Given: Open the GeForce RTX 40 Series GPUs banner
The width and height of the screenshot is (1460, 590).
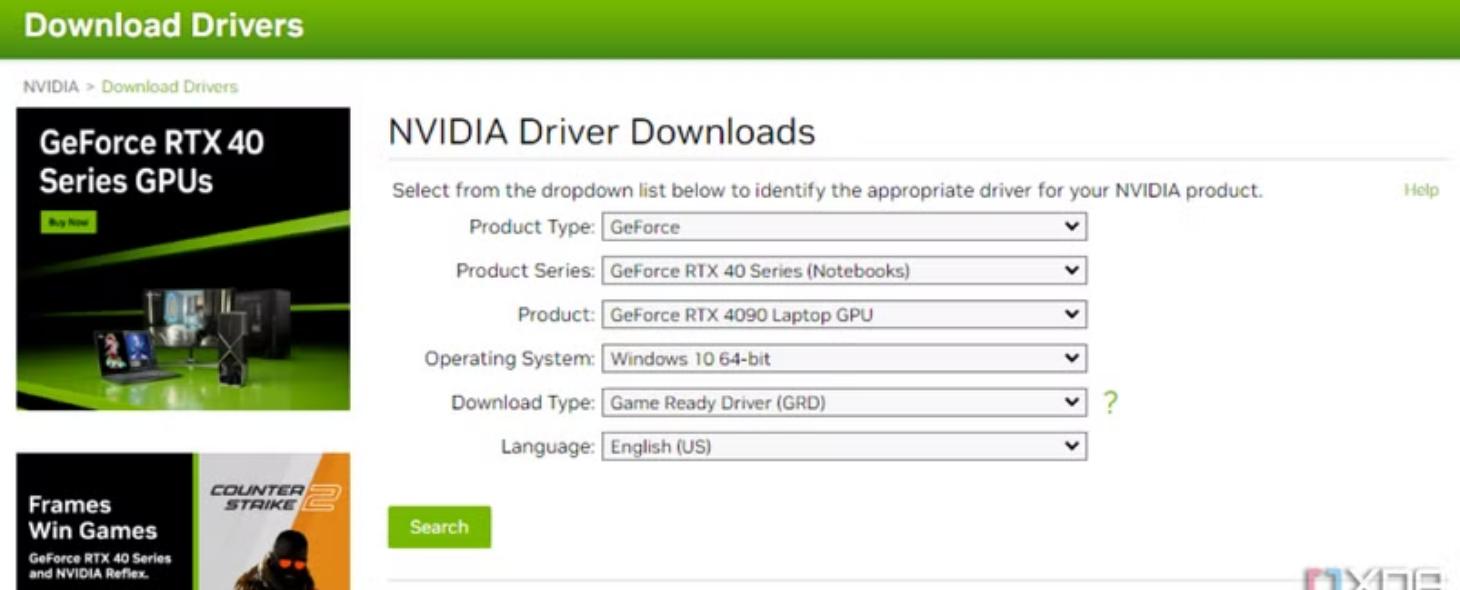Looking at the screenshot, I should 183,259.
